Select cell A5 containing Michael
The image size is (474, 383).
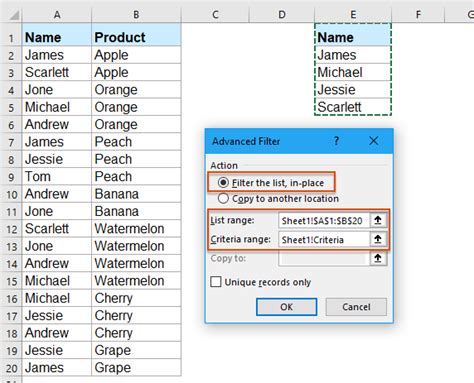click(x=57, y=107)
